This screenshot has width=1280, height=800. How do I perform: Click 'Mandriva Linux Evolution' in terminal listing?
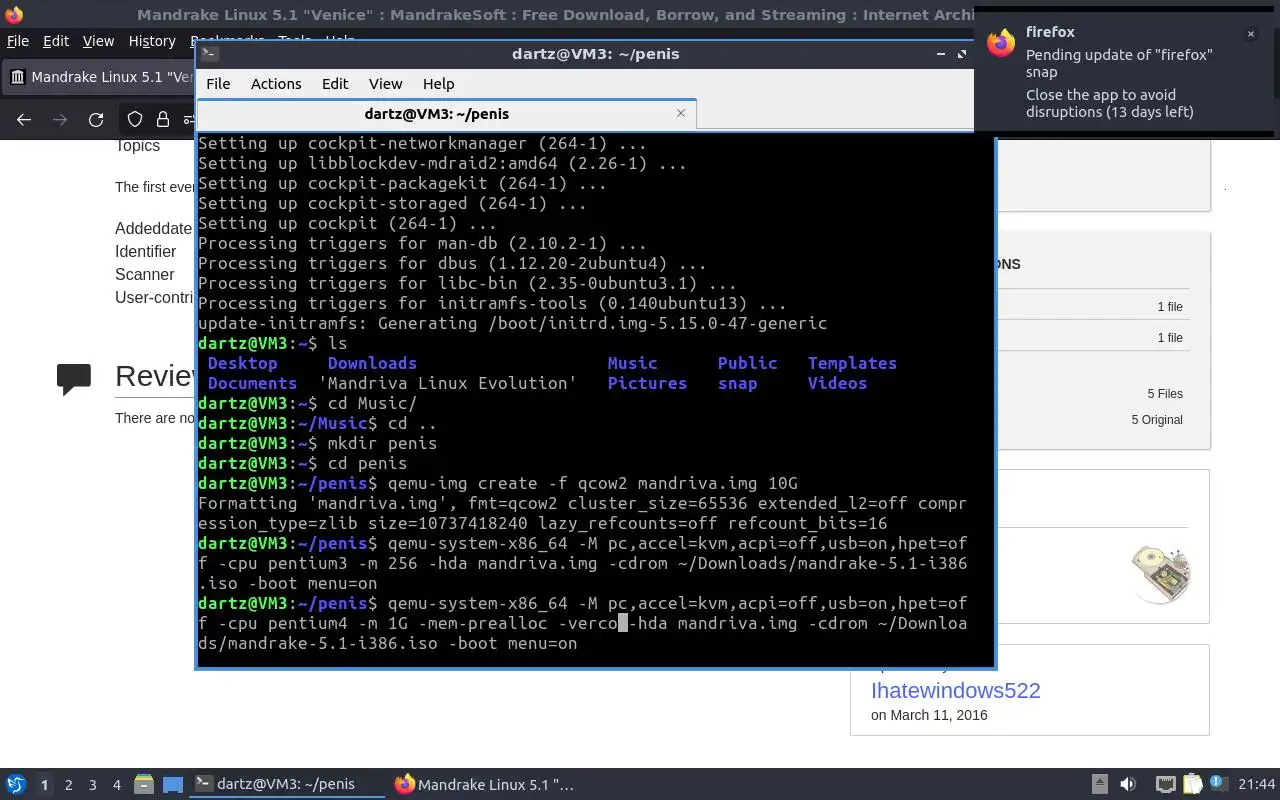pyautogui.click(x=447, y=383)
